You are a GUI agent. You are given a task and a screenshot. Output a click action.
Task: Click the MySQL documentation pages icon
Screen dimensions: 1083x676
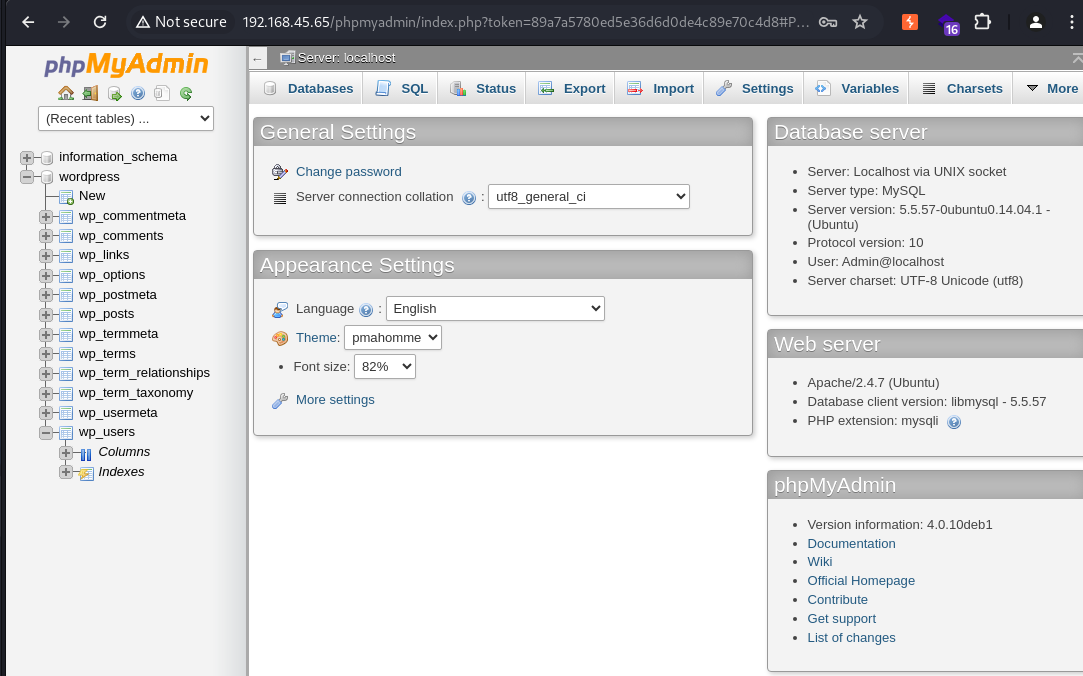162,93
